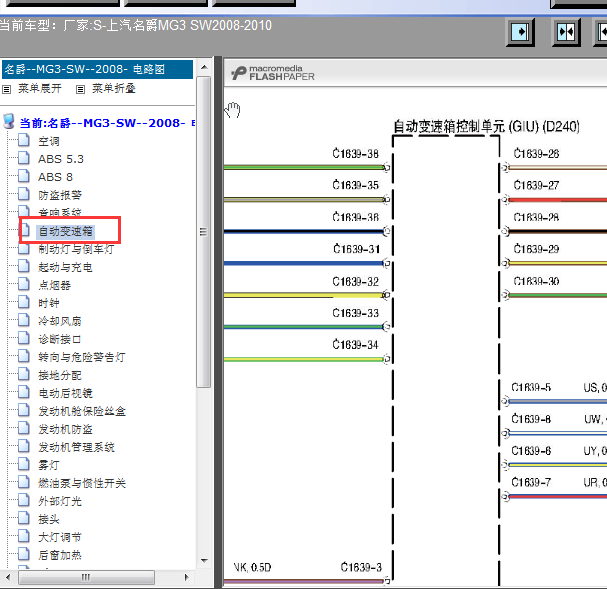The width and height of the screenshot is (607, 589).
Task: Open the 电动后视镜 entry
Action: coord(65,393)
